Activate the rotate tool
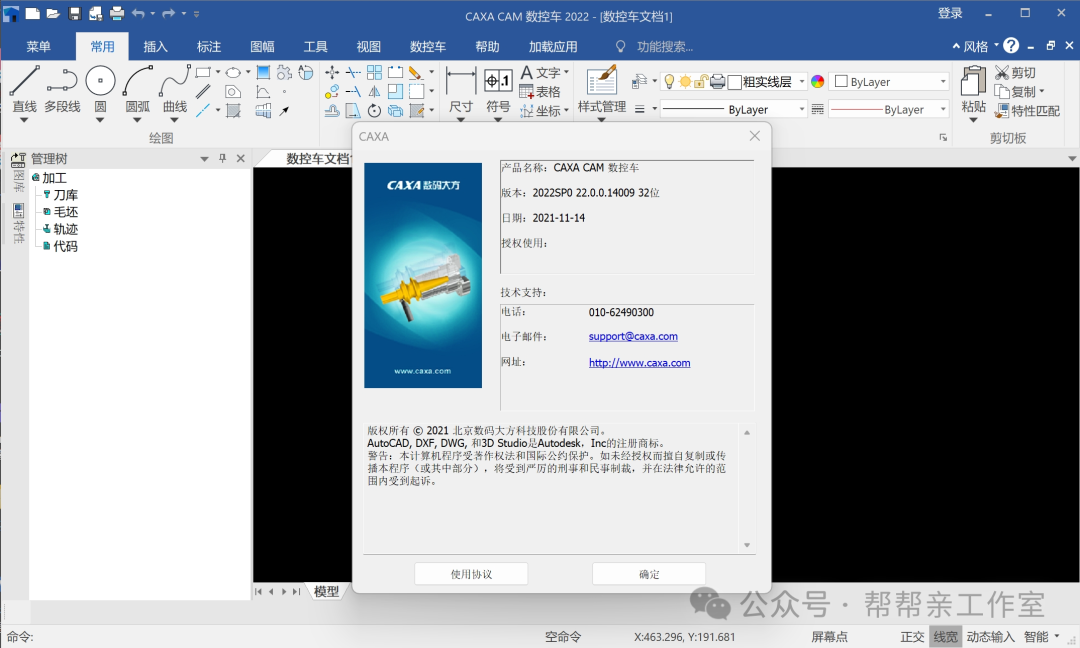This screenshot has width=1080, height=648. coord(374,110)
